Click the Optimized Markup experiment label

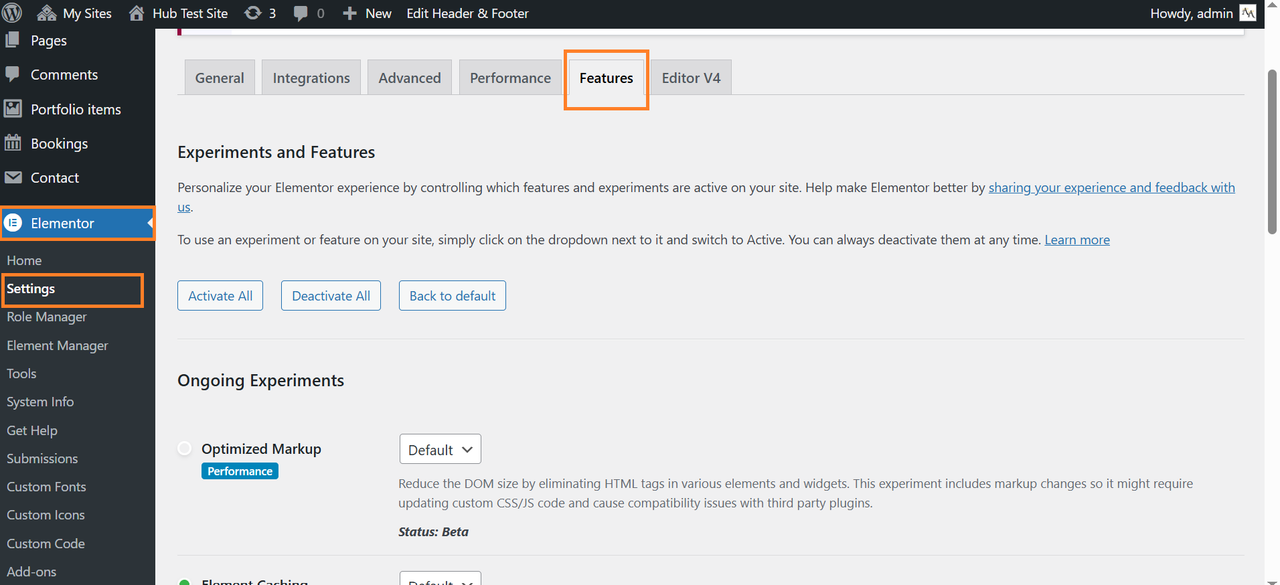[x=261, y=449]
